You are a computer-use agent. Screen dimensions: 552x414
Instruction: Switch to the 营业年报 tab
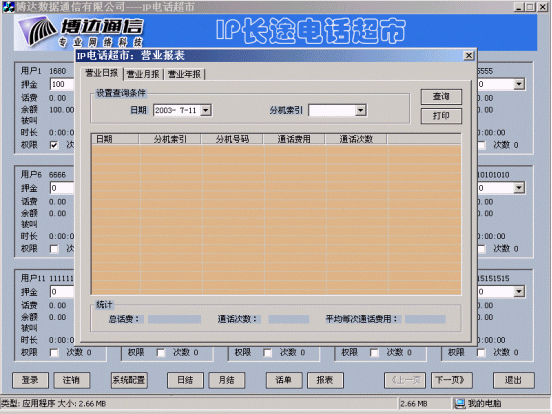[184, 74]
